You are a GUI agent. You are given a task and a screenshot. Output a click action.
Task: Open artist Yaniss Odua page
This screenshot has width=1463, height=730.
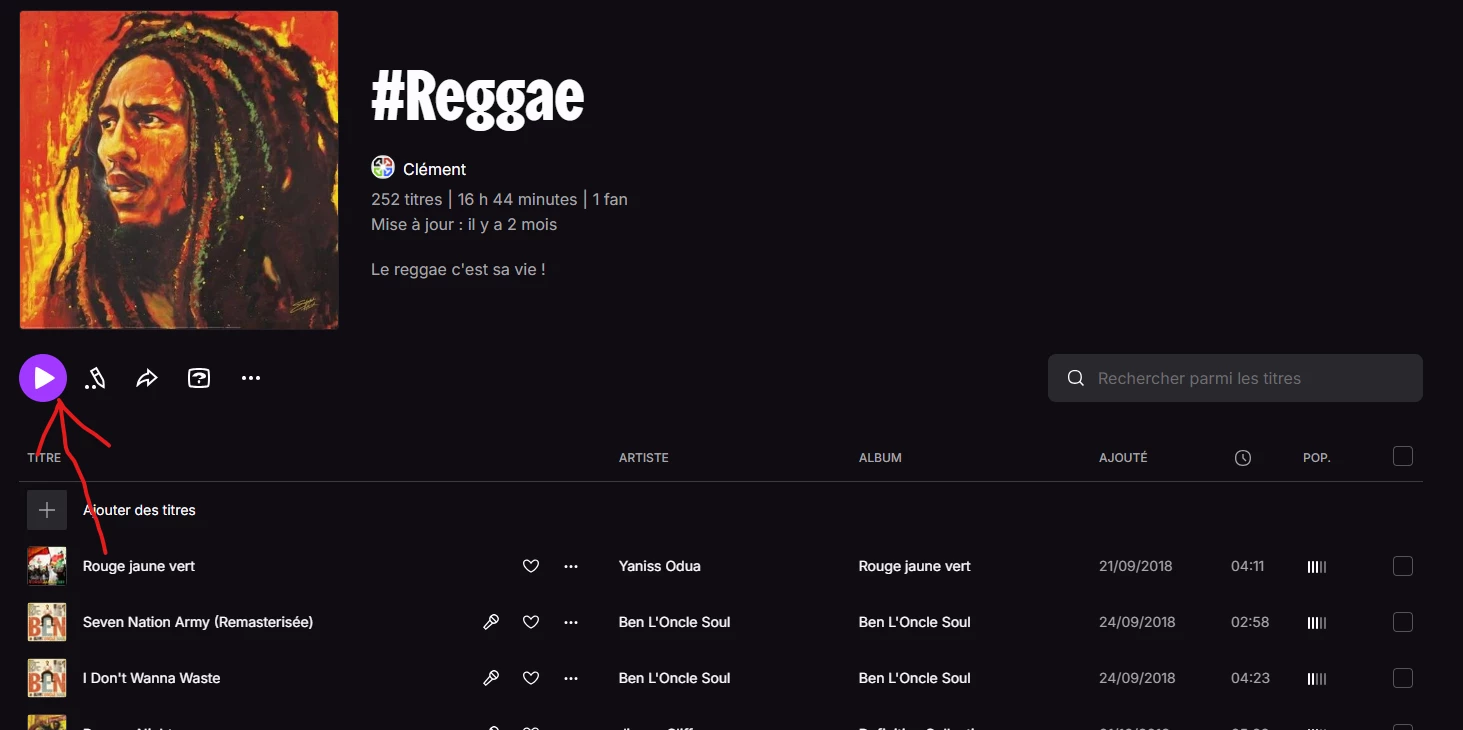[659, 566]
